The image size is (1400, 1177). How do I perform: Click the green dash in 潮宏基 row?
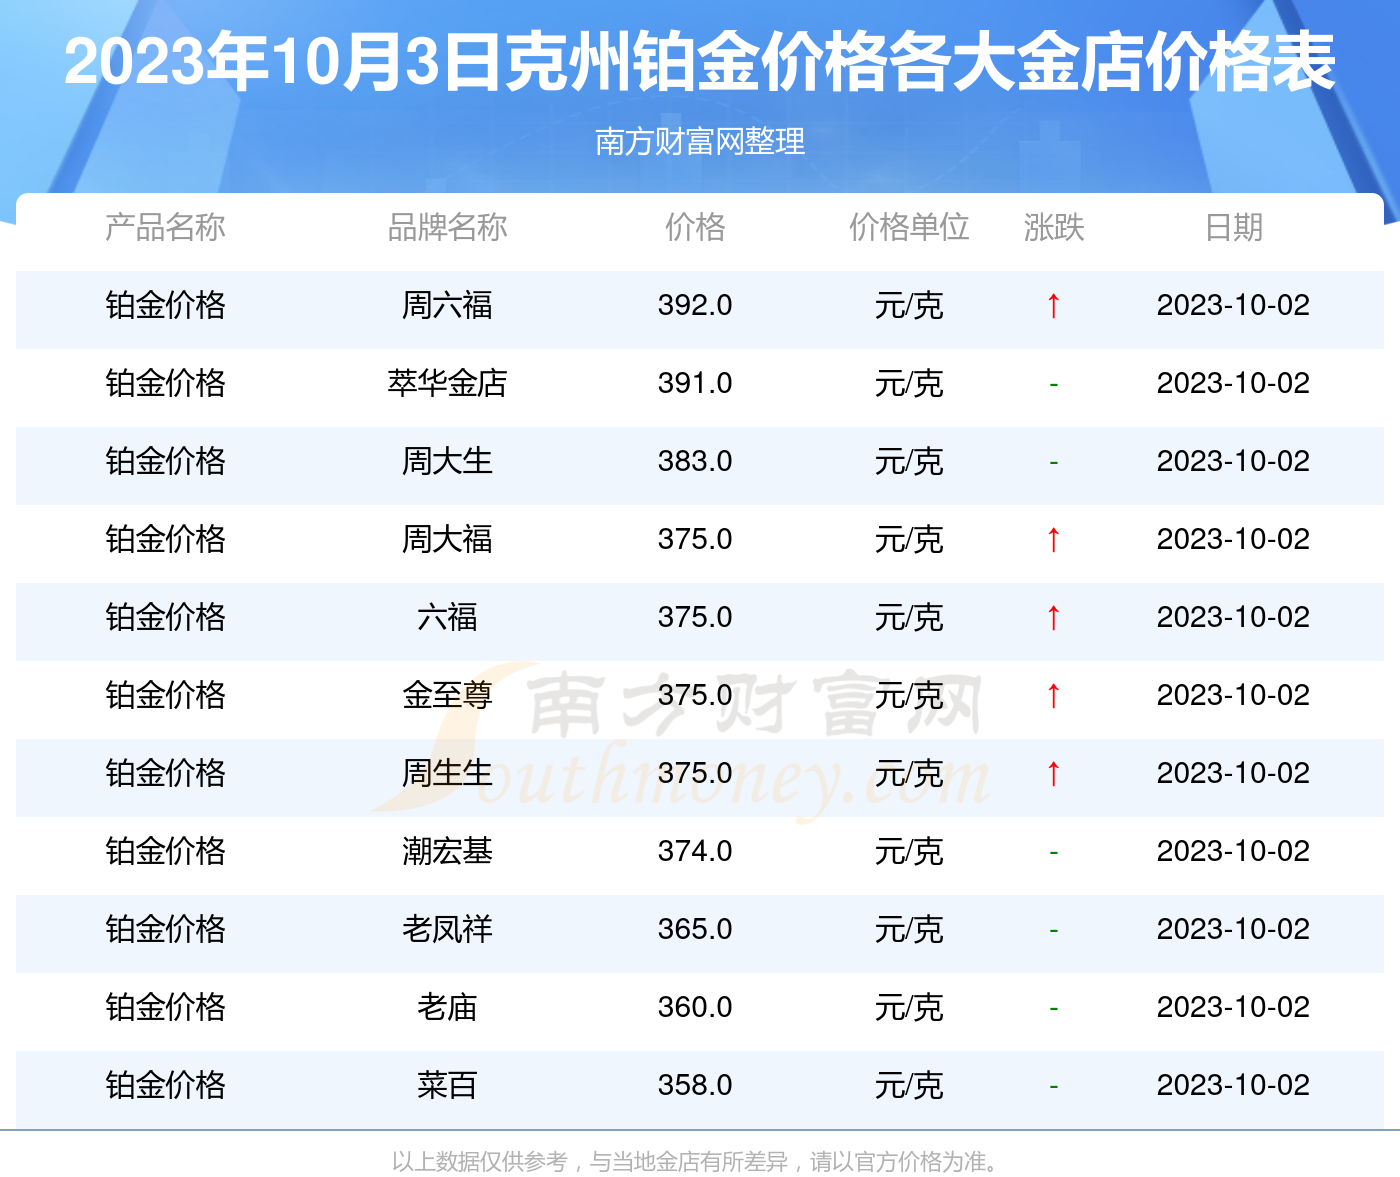point(1053,853)
